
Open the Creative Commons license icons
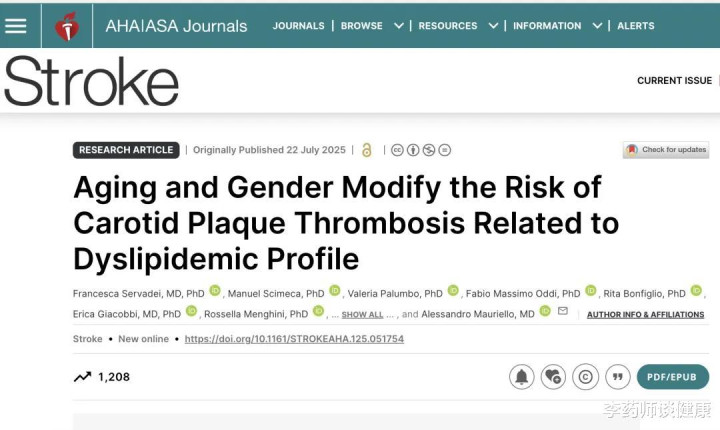tap(420, 150)
